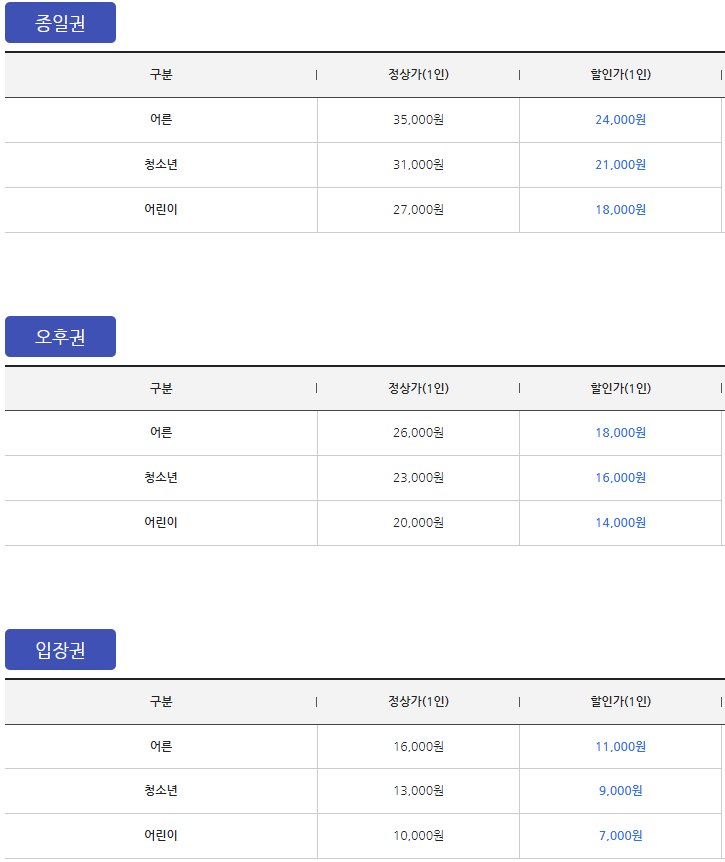This screenshot has height=862, width=725.
Task: Select 할인가(1인) header in 입장권 table
Action: point(621,701)
